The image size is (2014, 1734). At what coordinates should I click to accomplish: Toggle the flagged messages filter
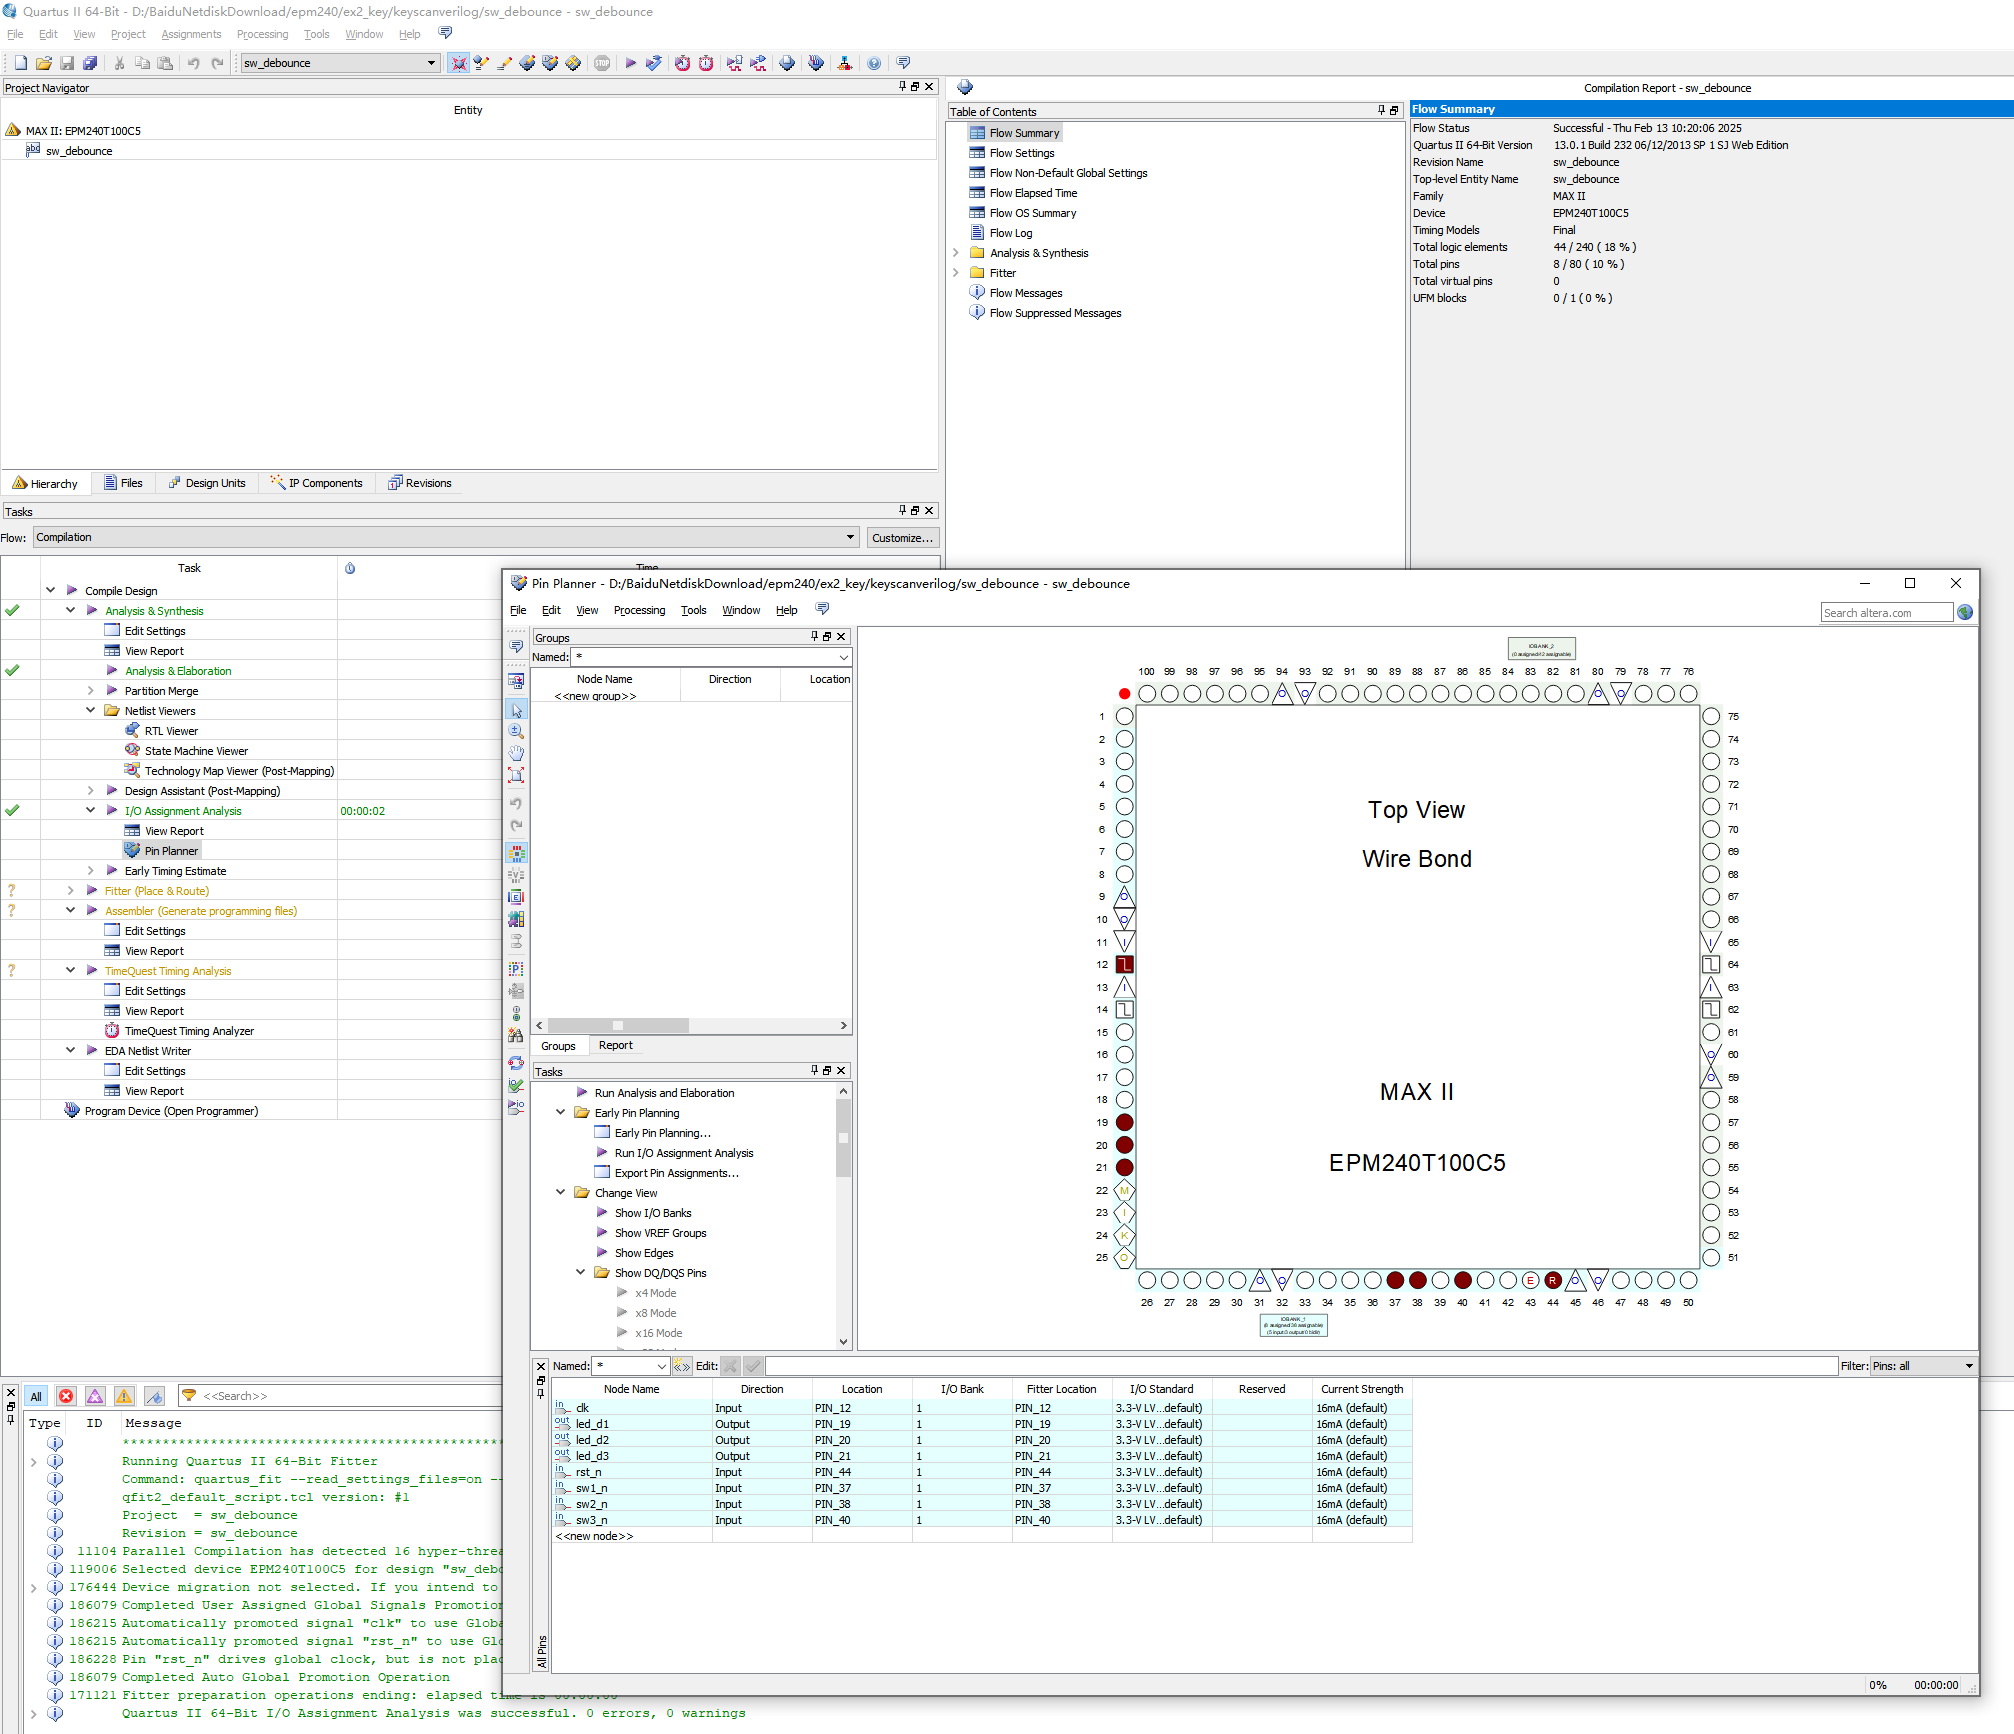(x=154, y=1396)
